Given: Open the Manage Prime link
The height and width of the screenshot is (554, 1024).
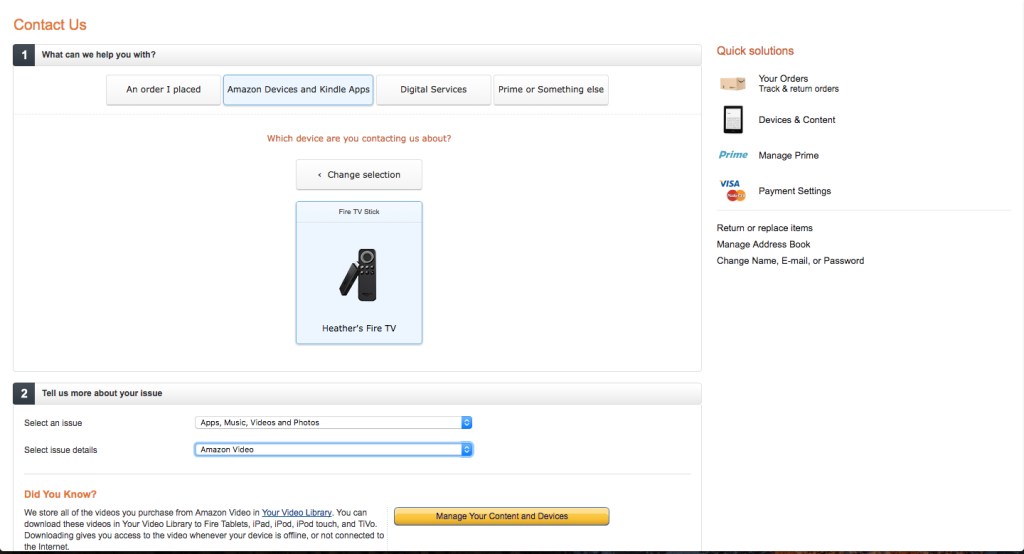Looking at the screenshot, I should [788, 156].
